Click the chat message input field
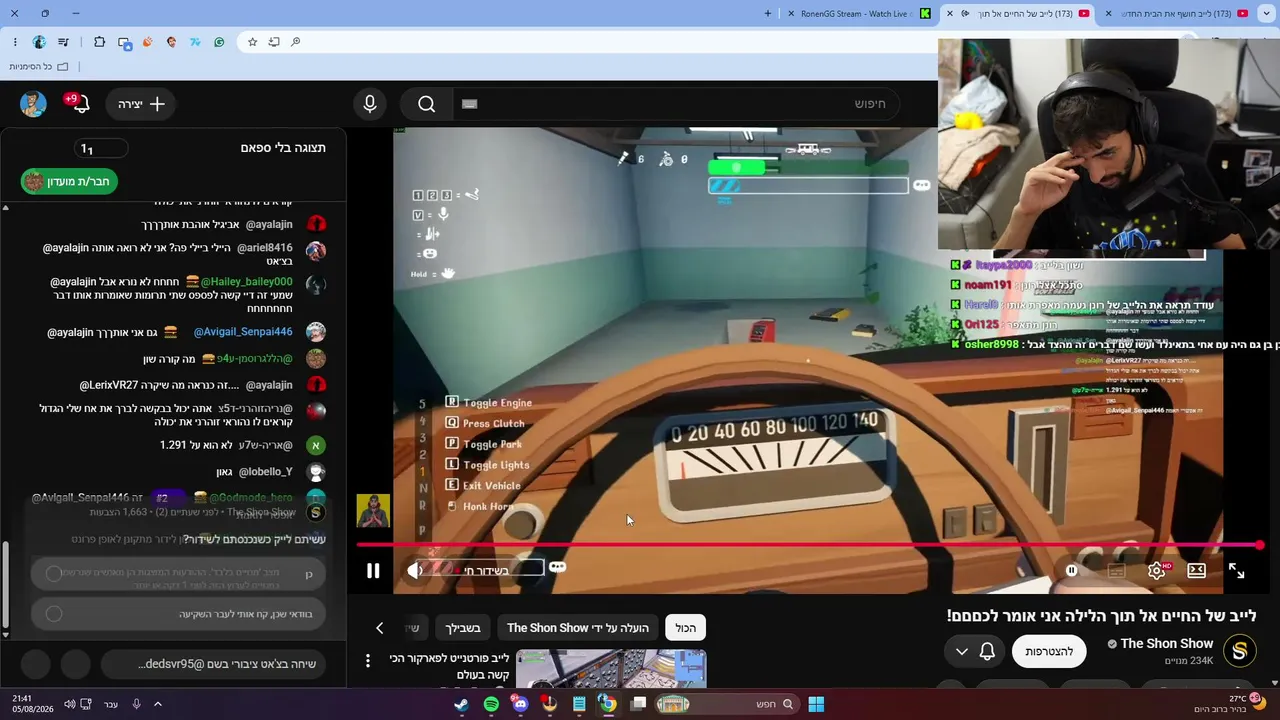This screenshot has height=720, width=1280. [x=214, y=664]
